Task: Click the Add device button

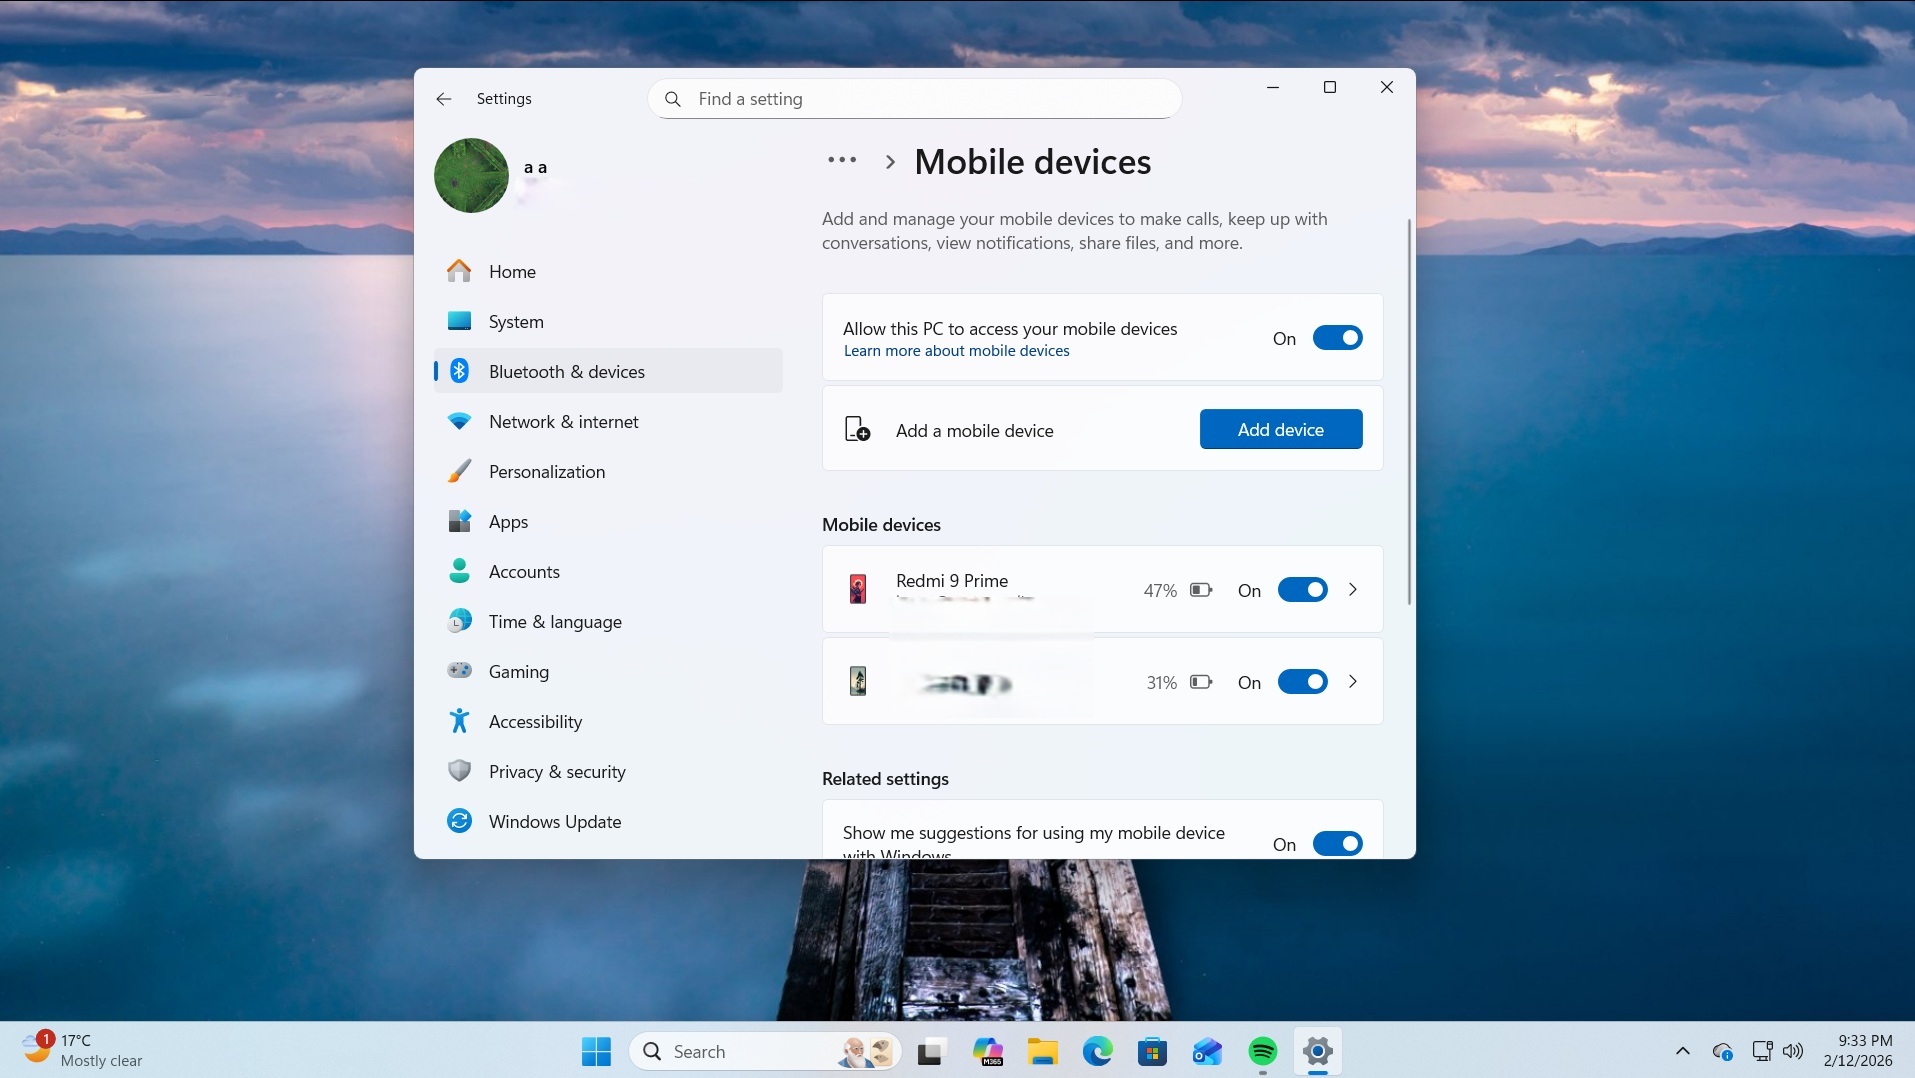Action: [1280, 428]
